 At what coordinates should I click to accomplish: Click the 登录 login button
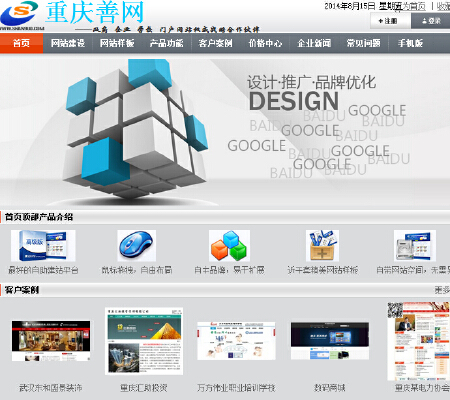tap(431, 21)
